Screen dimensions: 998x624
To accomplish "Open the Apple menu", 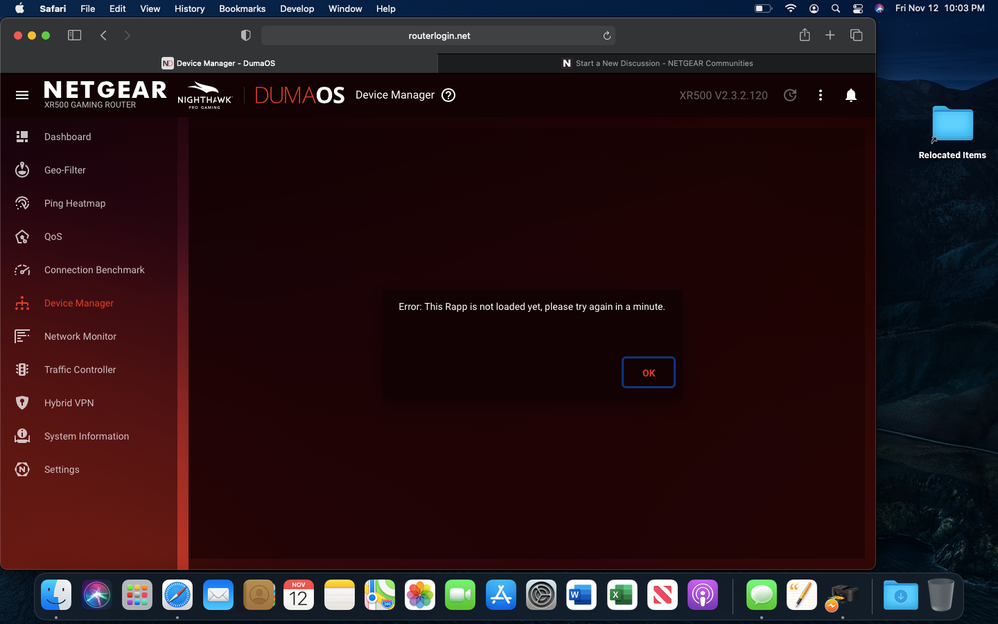I will (x=20, y=8).
